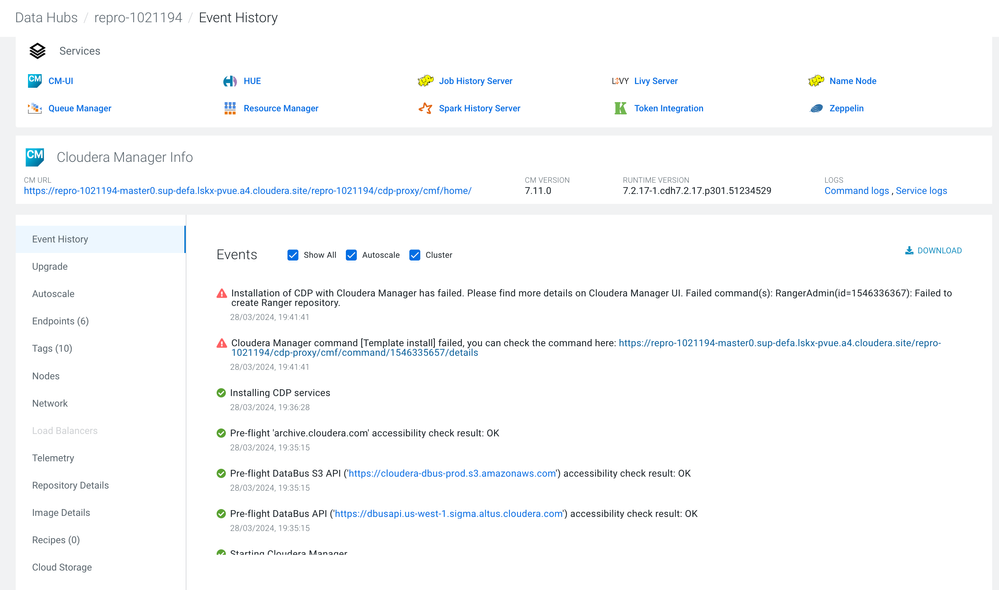Open the Network tab
Viewport: 999px width, 590px height.
pos(101,403)
